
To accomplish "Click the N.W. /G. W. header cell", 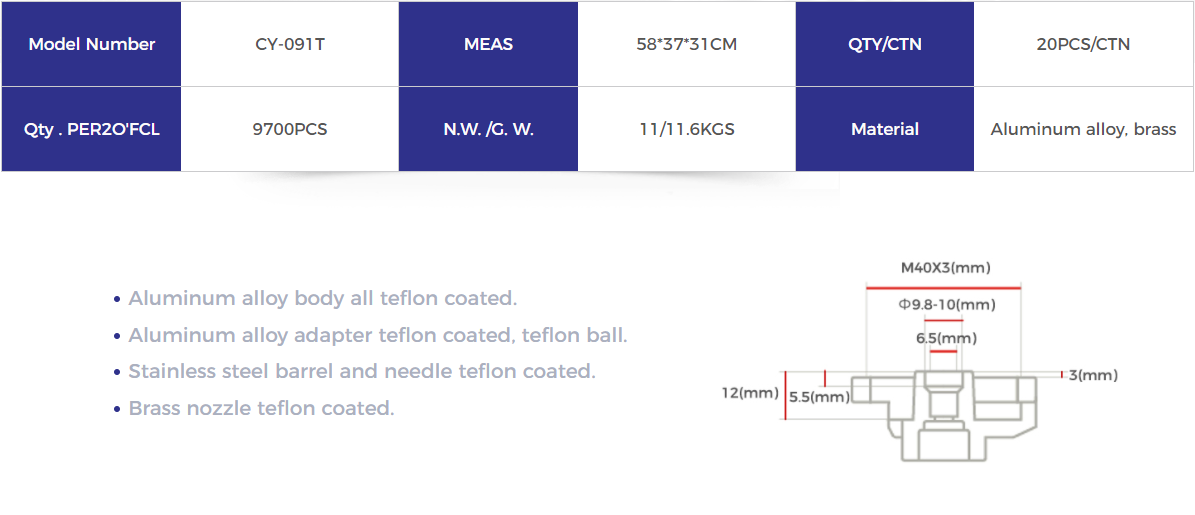I will point(489,130).
